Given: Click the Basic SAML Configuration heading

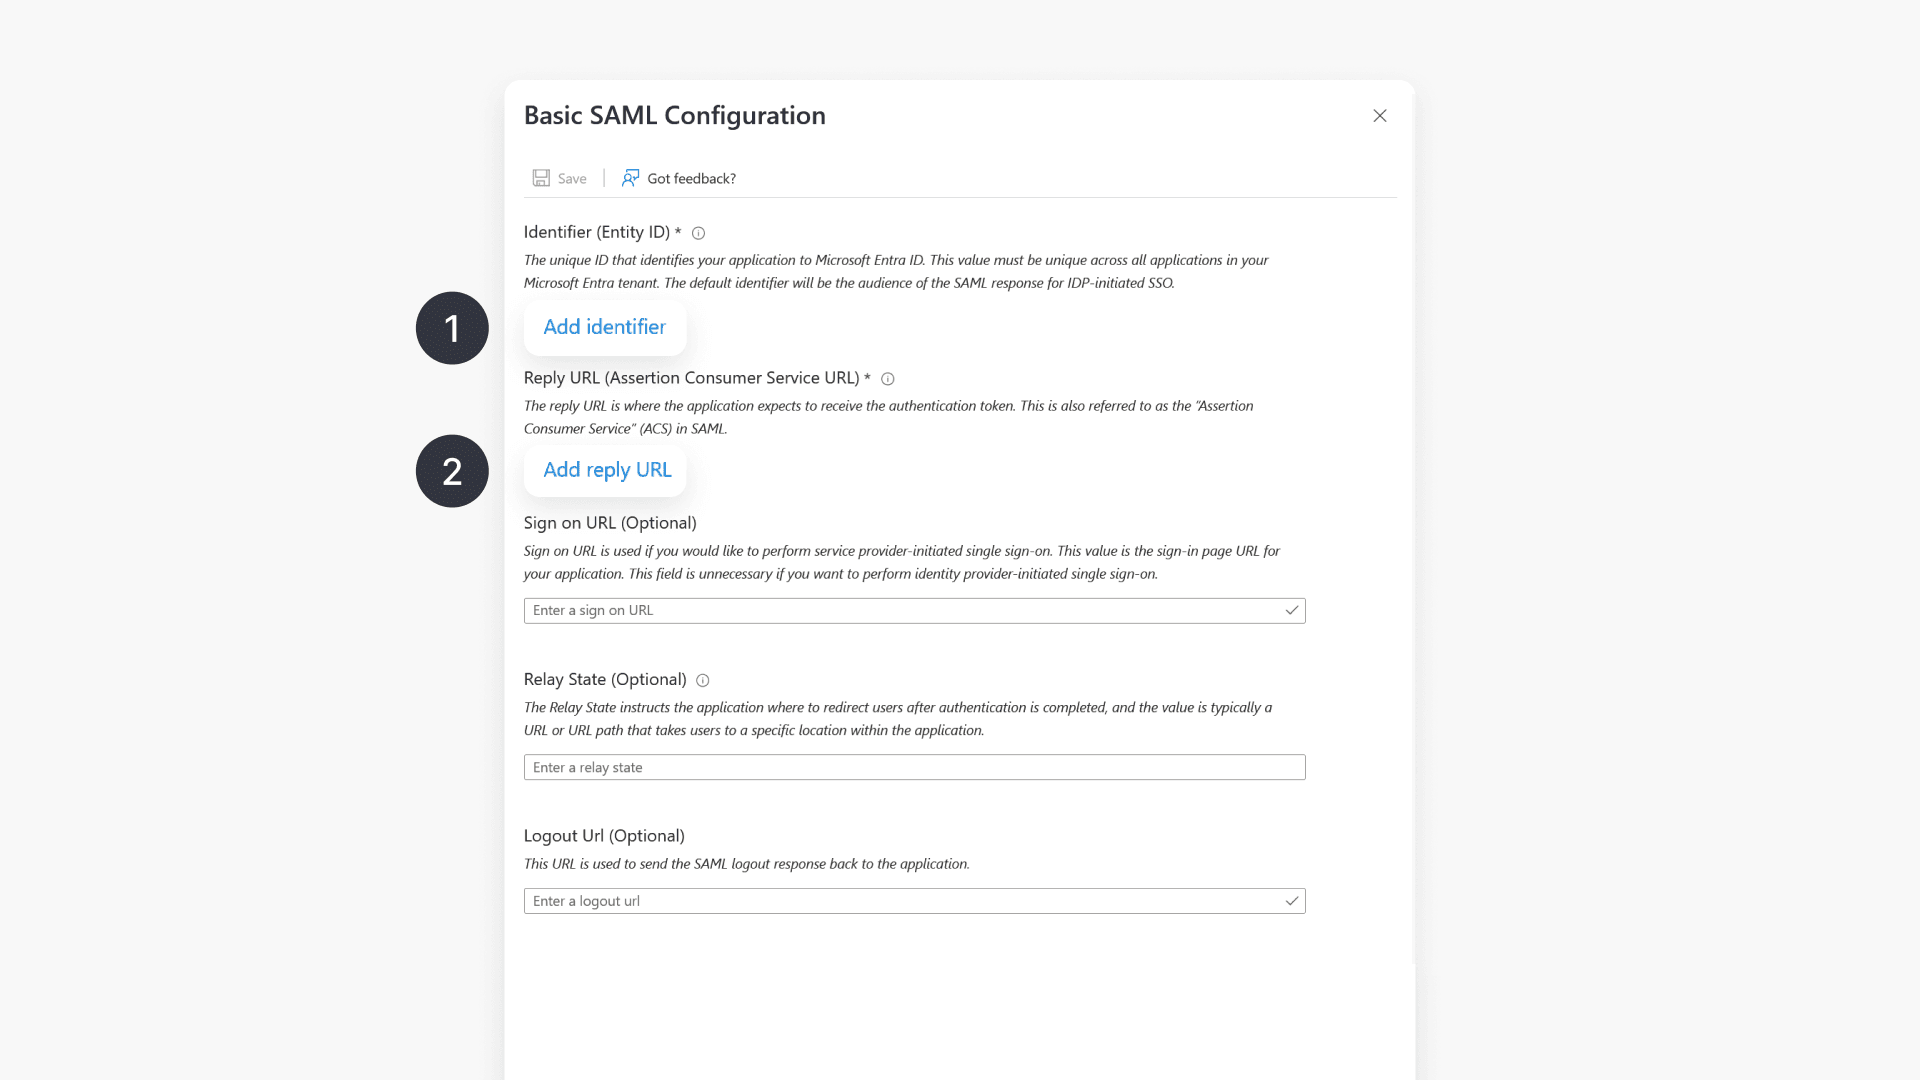Looking at the screenshot, I should 674,115.
